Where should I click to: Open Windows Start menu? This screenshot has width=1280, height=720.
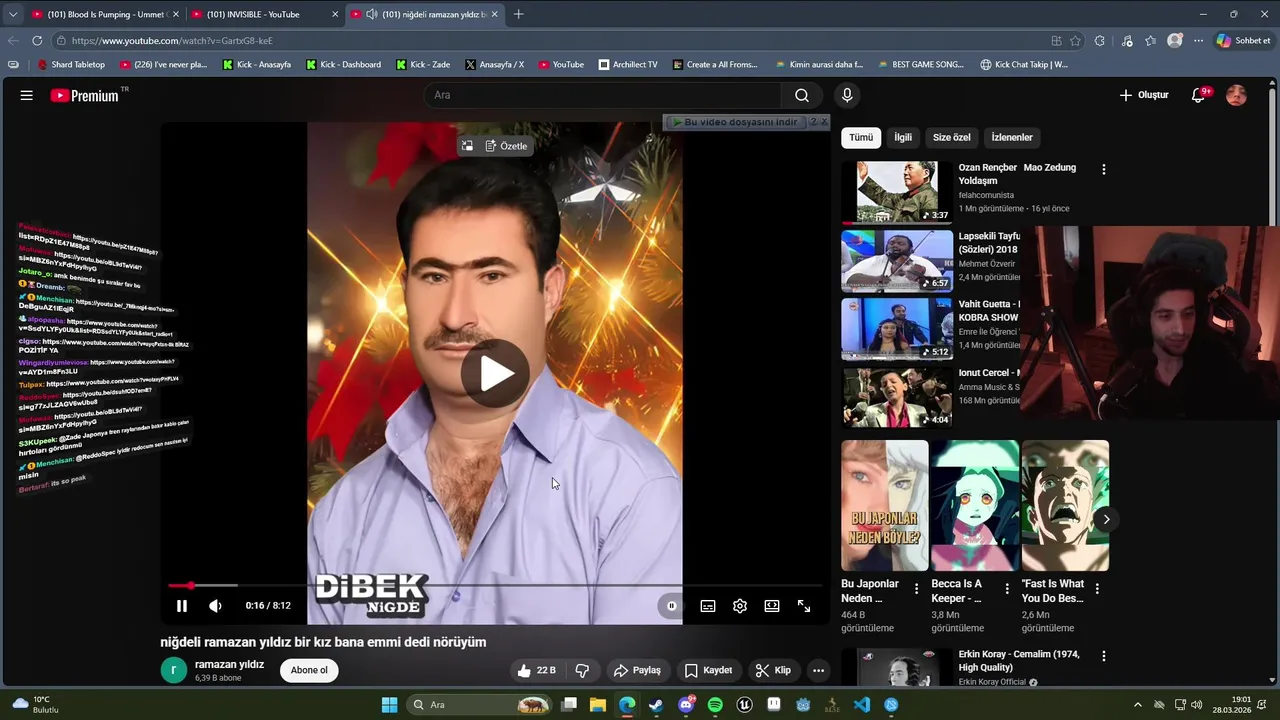(x=389, y=705)
